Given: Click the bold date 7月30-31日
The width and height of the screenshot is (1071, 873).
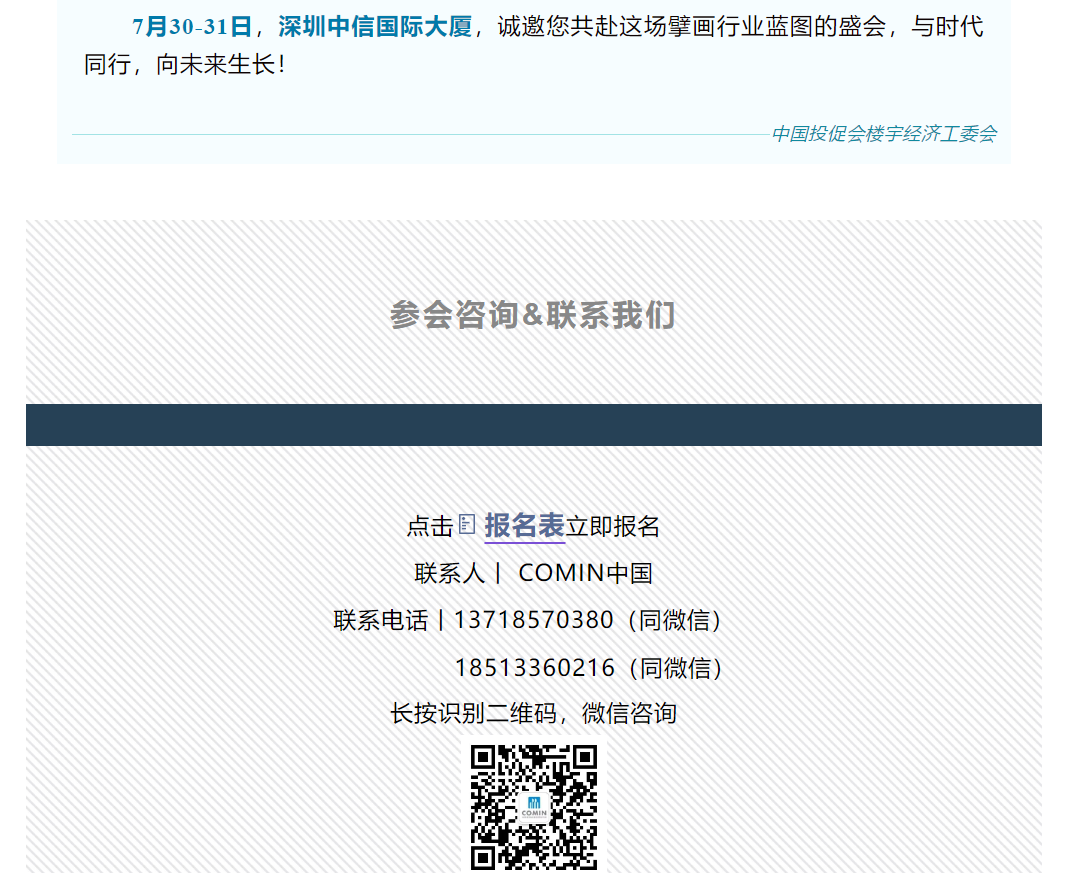Looking at the screenshot, I should [192, 27].
